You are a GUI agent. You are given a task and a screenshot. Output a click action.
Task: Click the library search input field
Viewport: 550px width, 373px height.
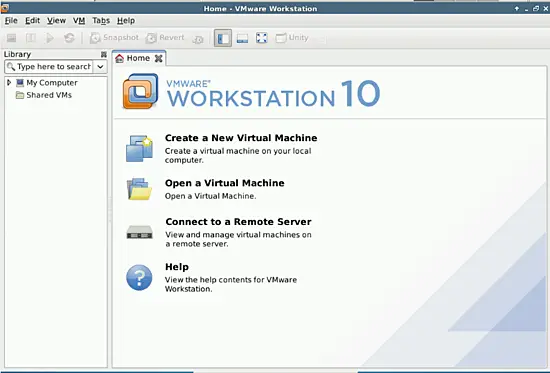click(49, 66)
